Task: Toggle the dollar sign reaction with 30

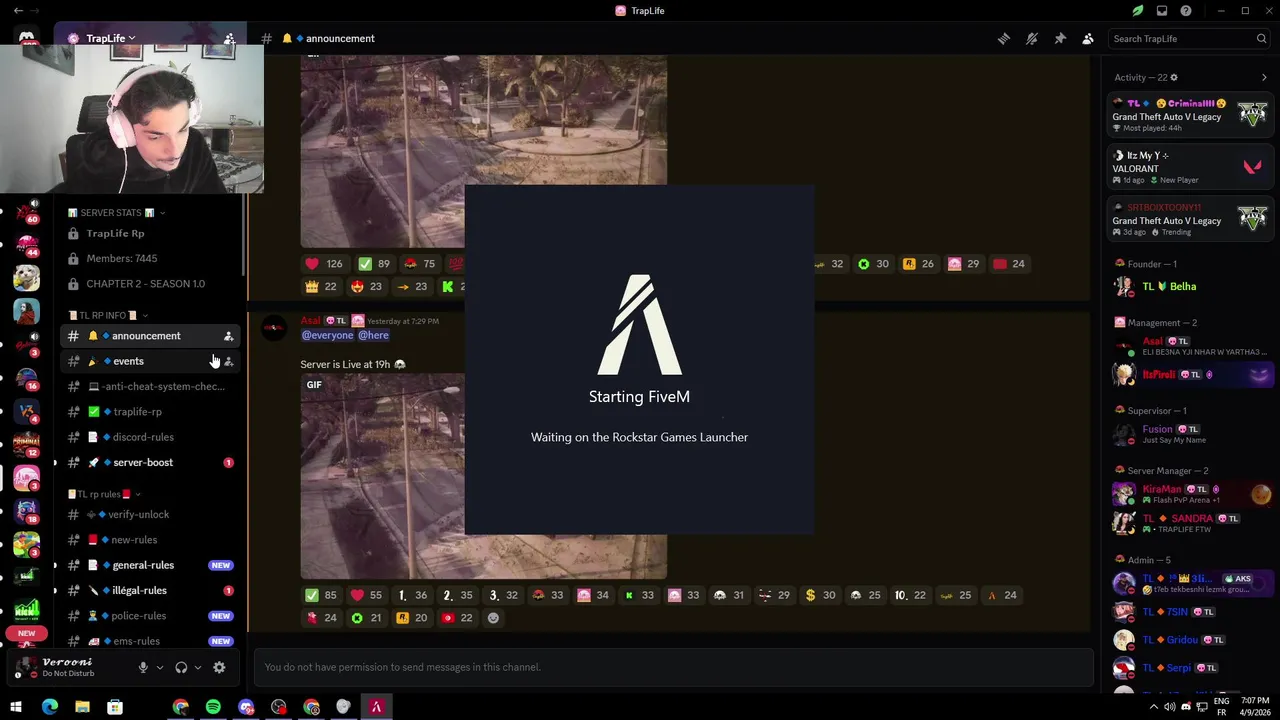Action: click(820, 595)
